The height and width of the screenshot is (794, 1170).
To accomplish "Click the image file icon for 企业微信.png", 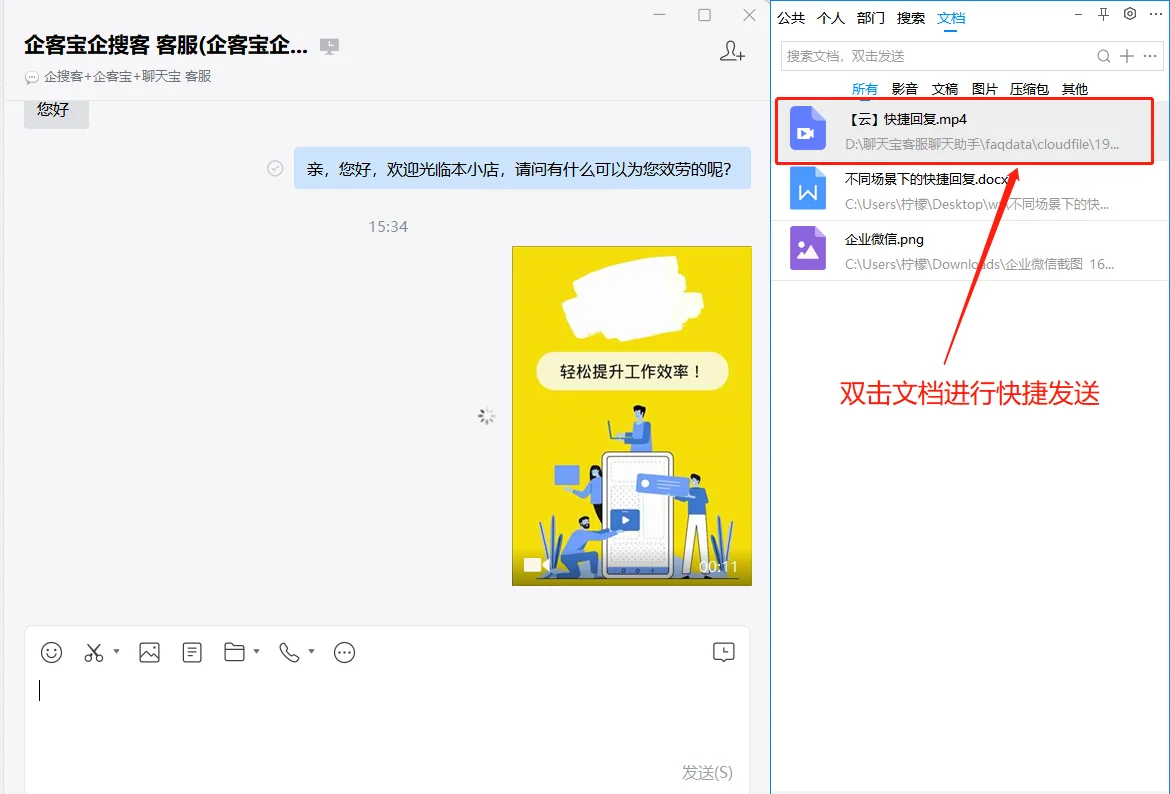I will (807, 248).
